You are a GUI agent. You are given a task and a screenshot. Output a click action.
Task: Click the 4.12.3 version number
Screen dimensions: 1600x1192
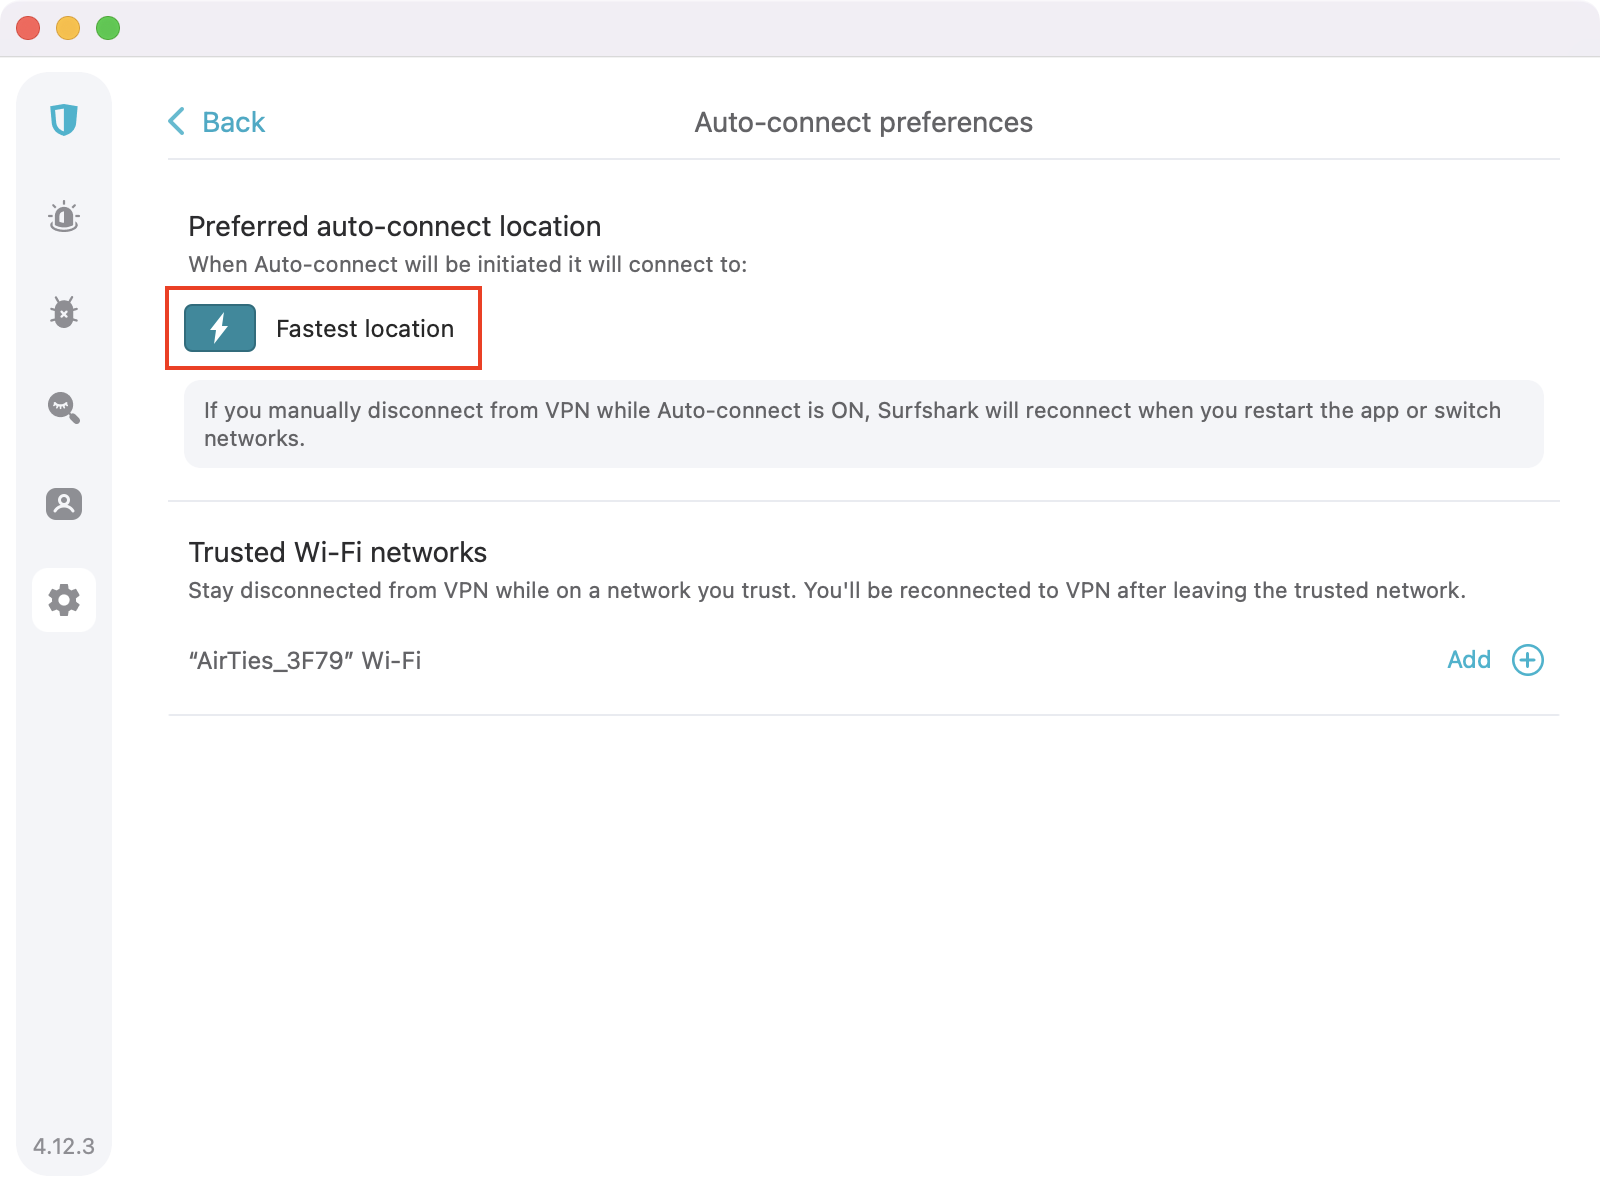click(64, 1146)
